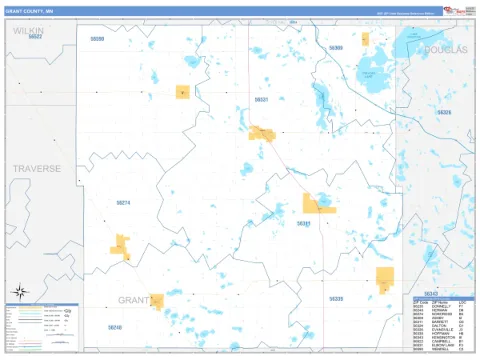Click the BARRETT row in the ZIP table
Screen dimensions: 480x360
coord(439,322)
